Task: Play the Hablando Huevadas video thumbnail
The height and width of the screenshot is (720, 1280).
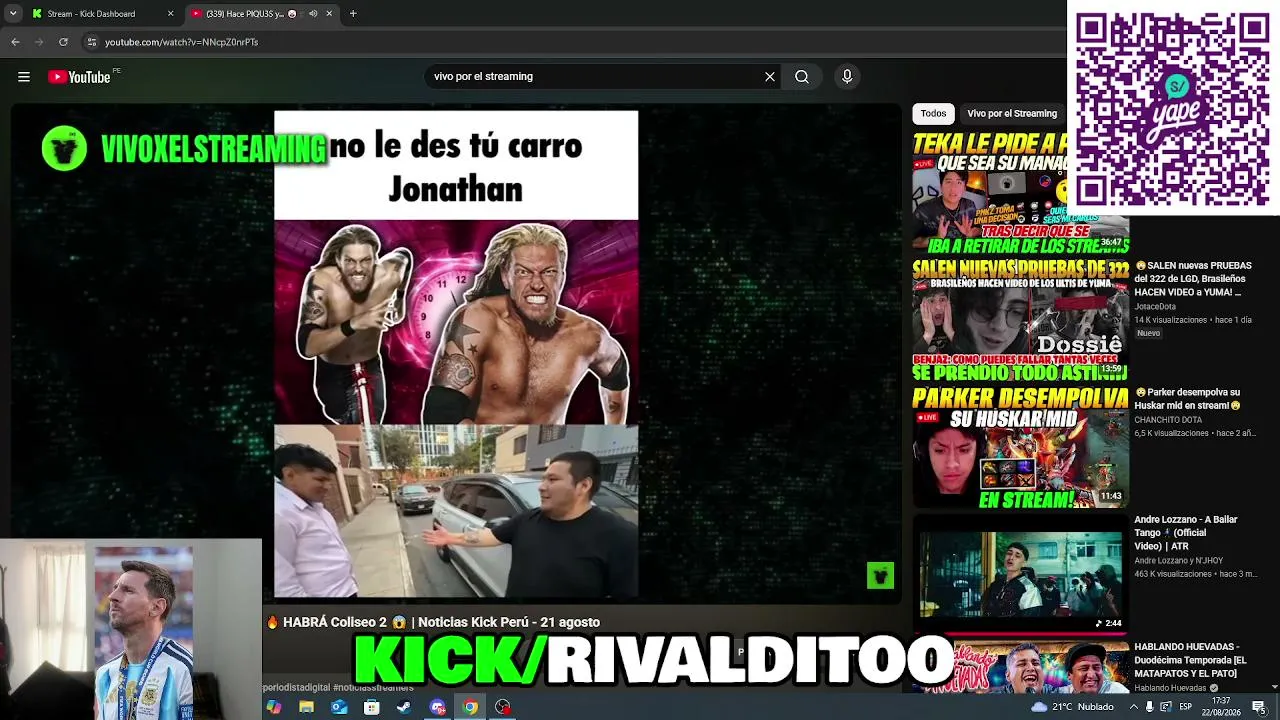Action: 1020,667
